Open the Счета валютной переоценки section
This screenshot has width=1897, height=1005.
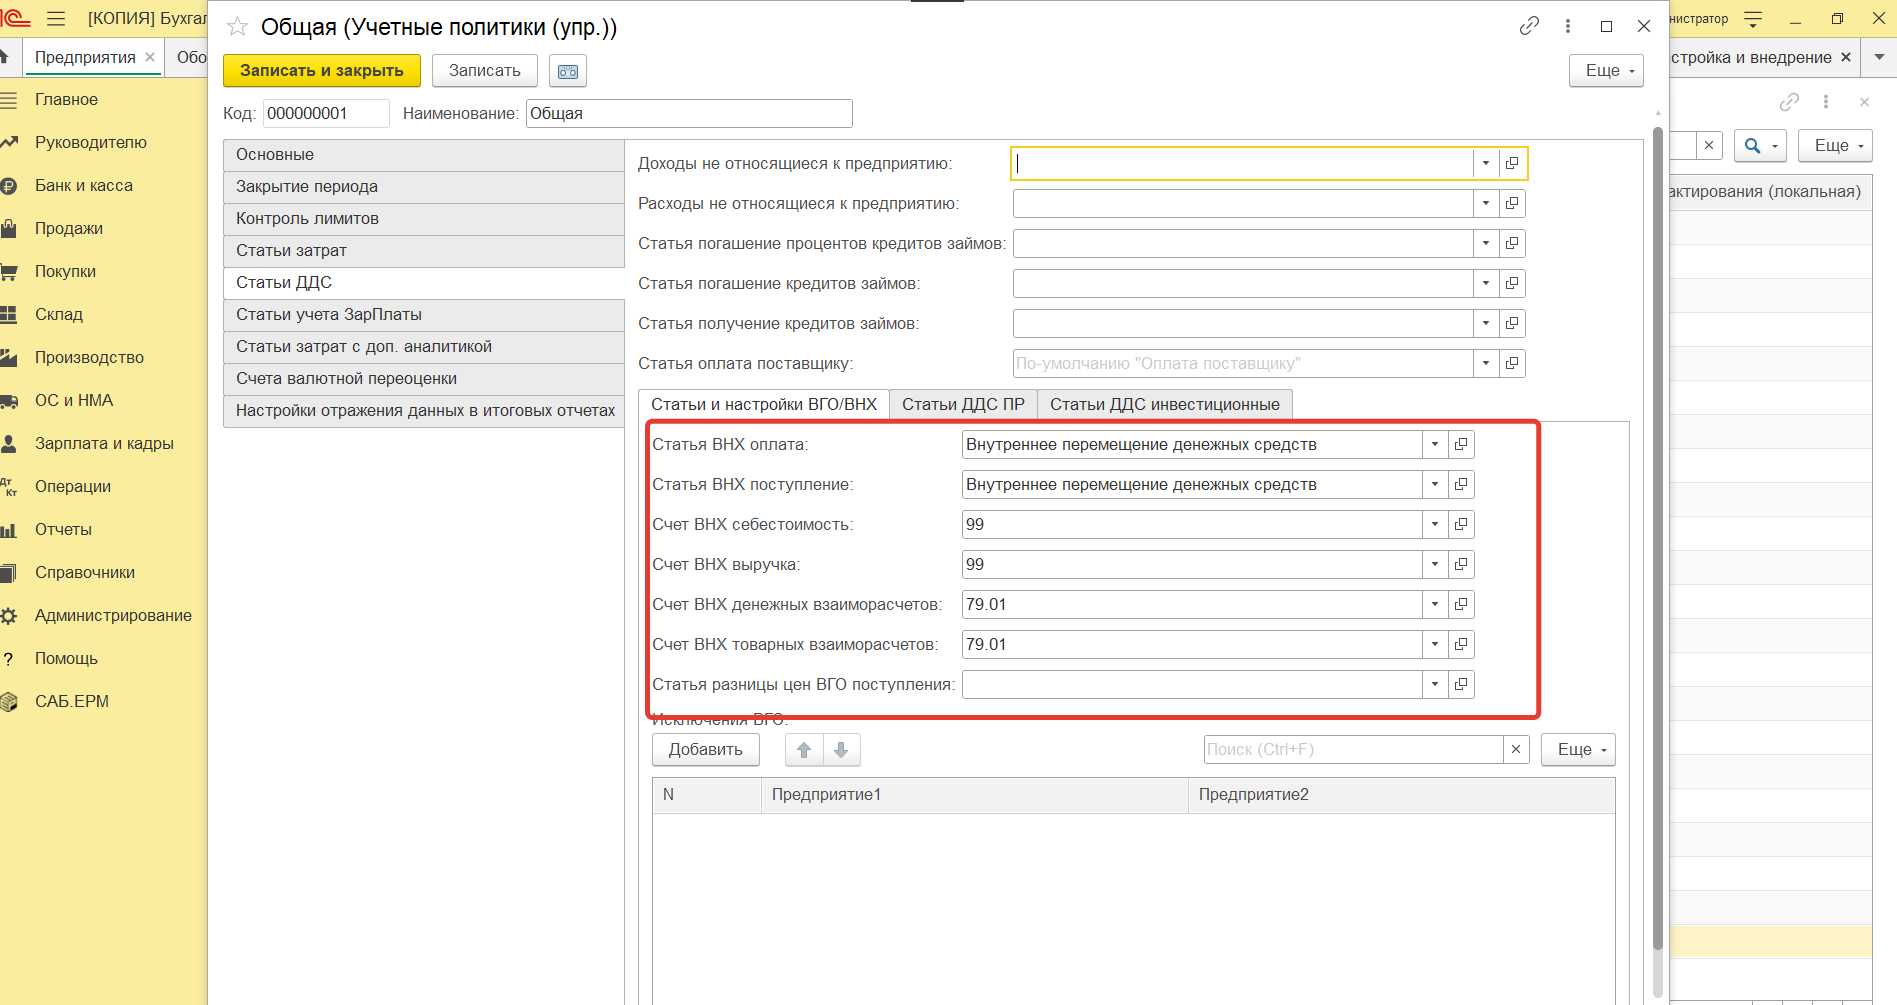pyautogui.click(x=424, y=379)
